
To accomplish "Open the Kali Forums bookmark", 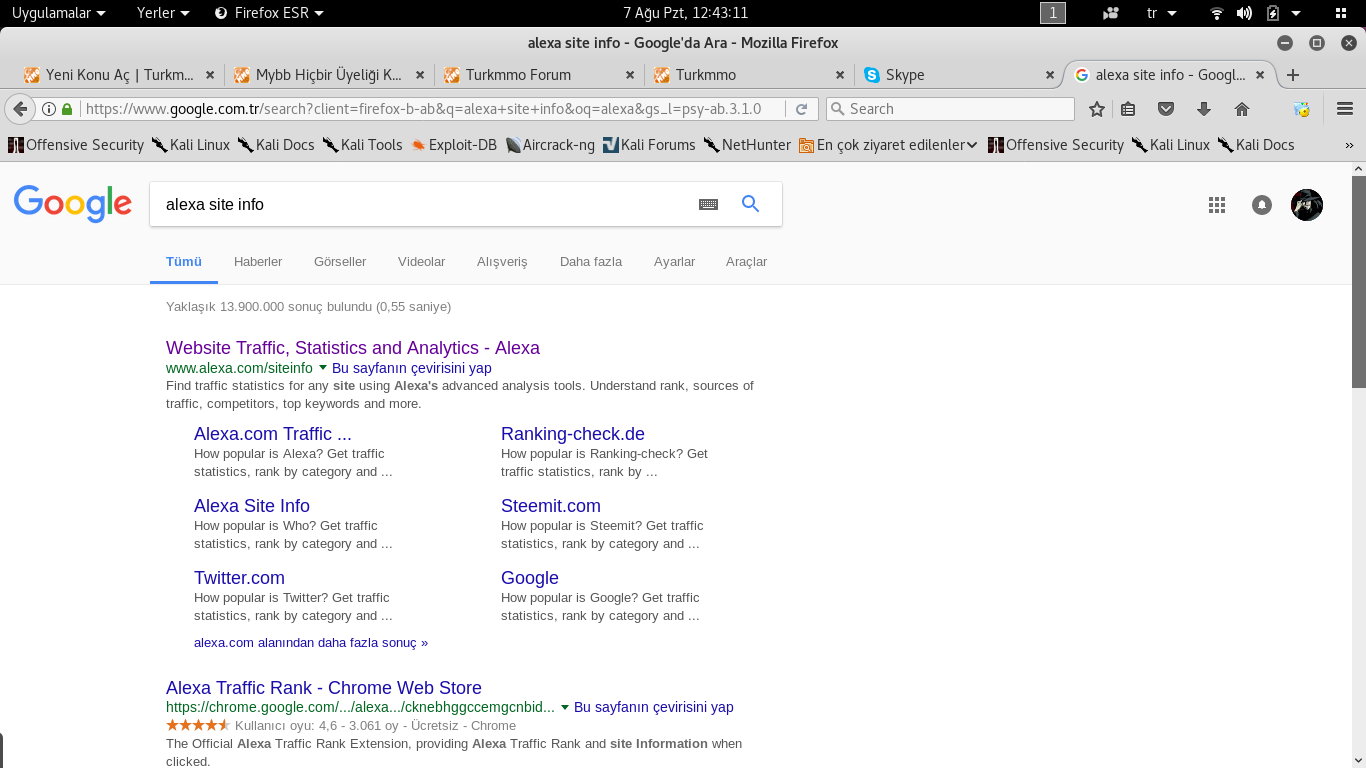I will click(x=648, y=145).
